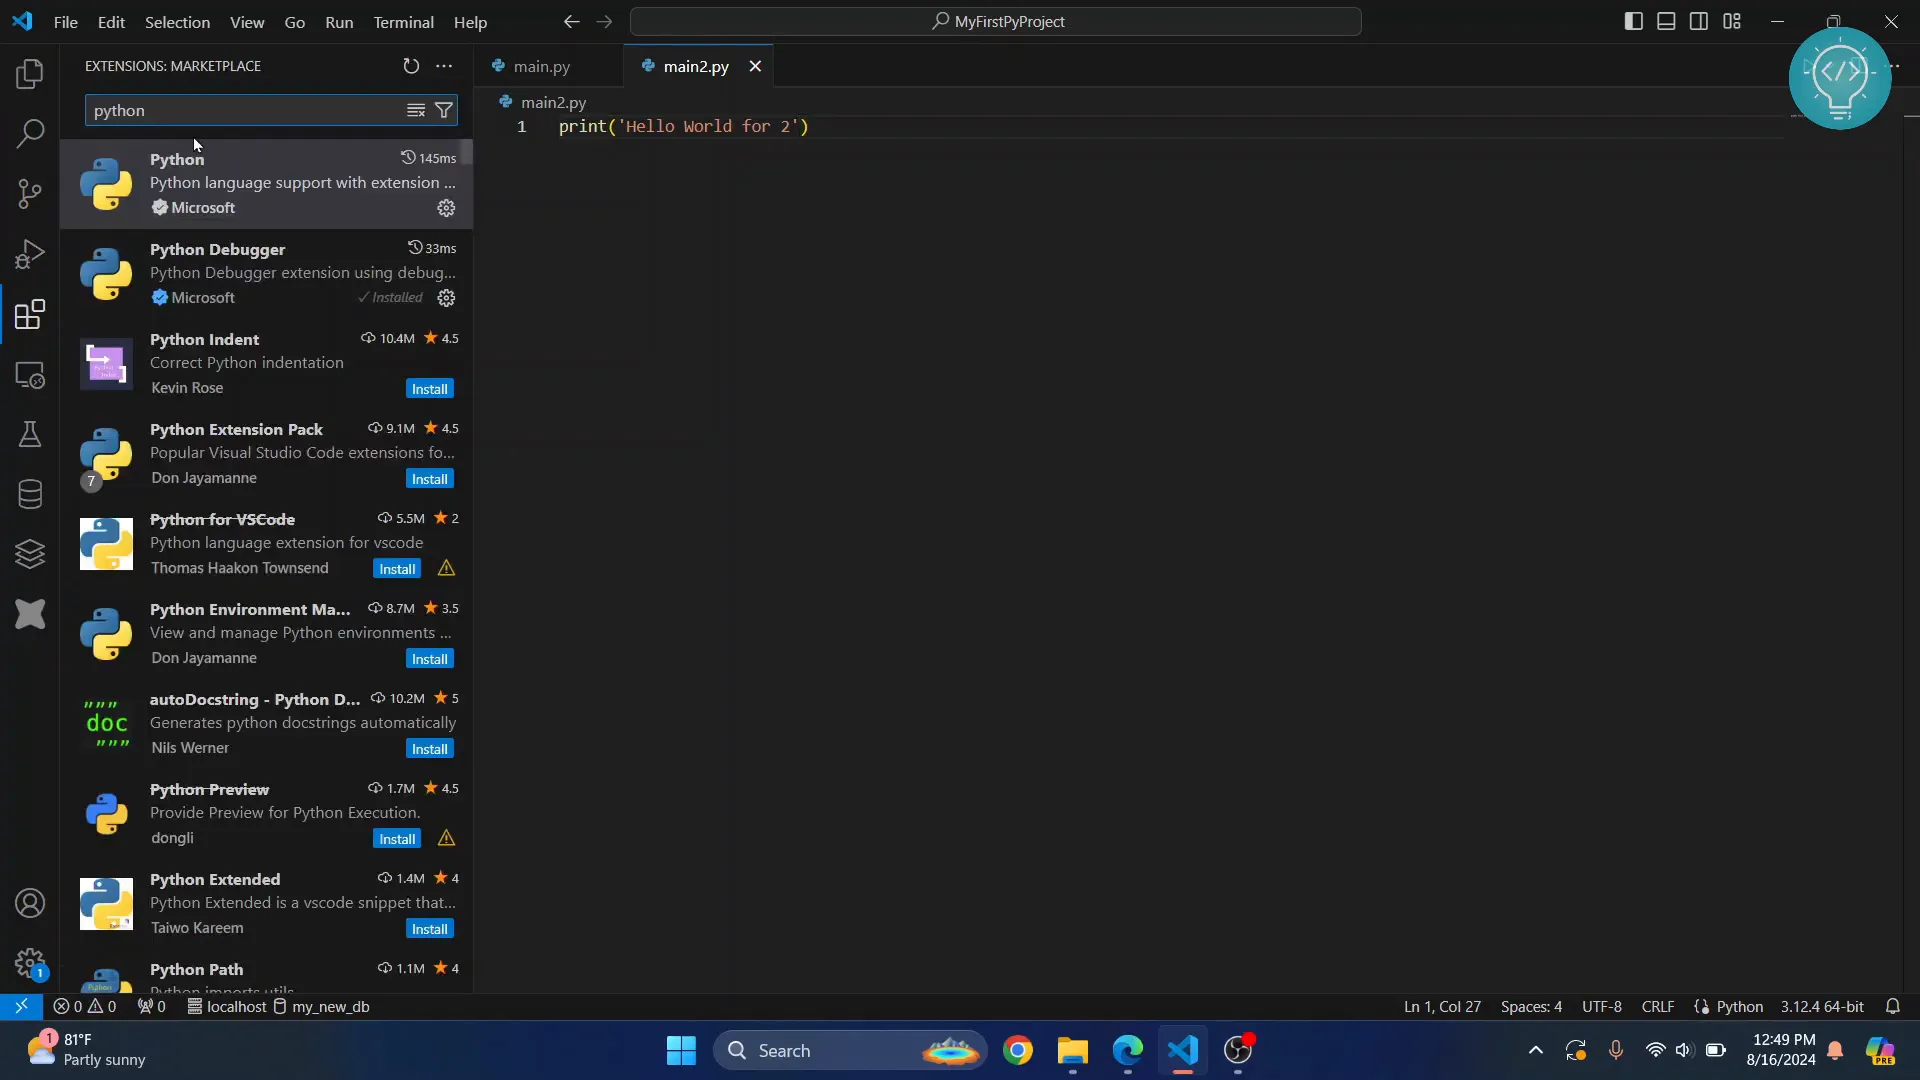The height and width of the screenshot is (1080, 1920).
Task: Open the remote window indicator in status bar
Action: tap(21, 1006)
